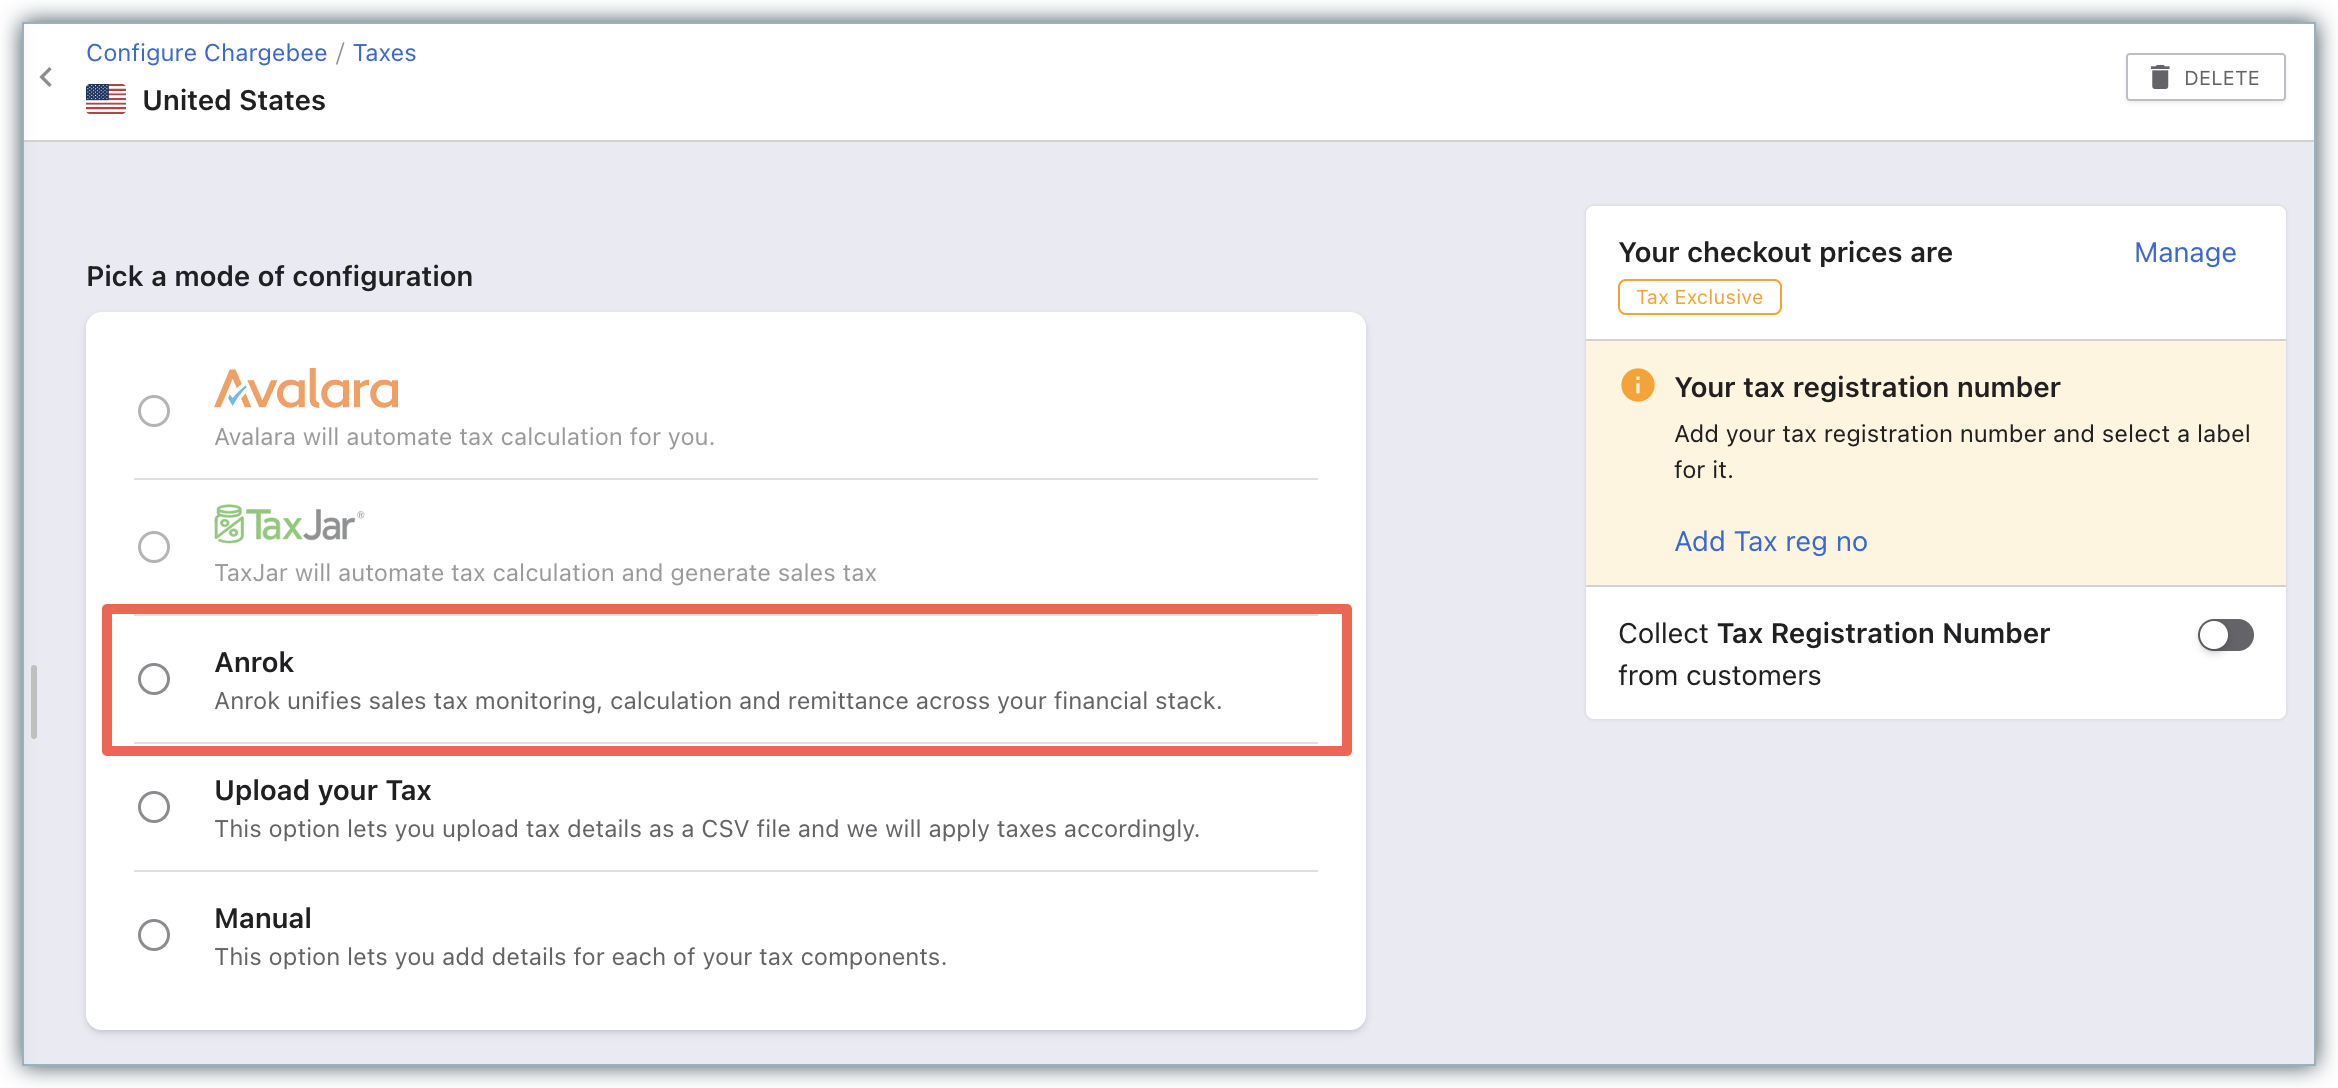The image size is (2338, 1088).
Task: Click the United States flag icon
Action: tap(106, 99)
